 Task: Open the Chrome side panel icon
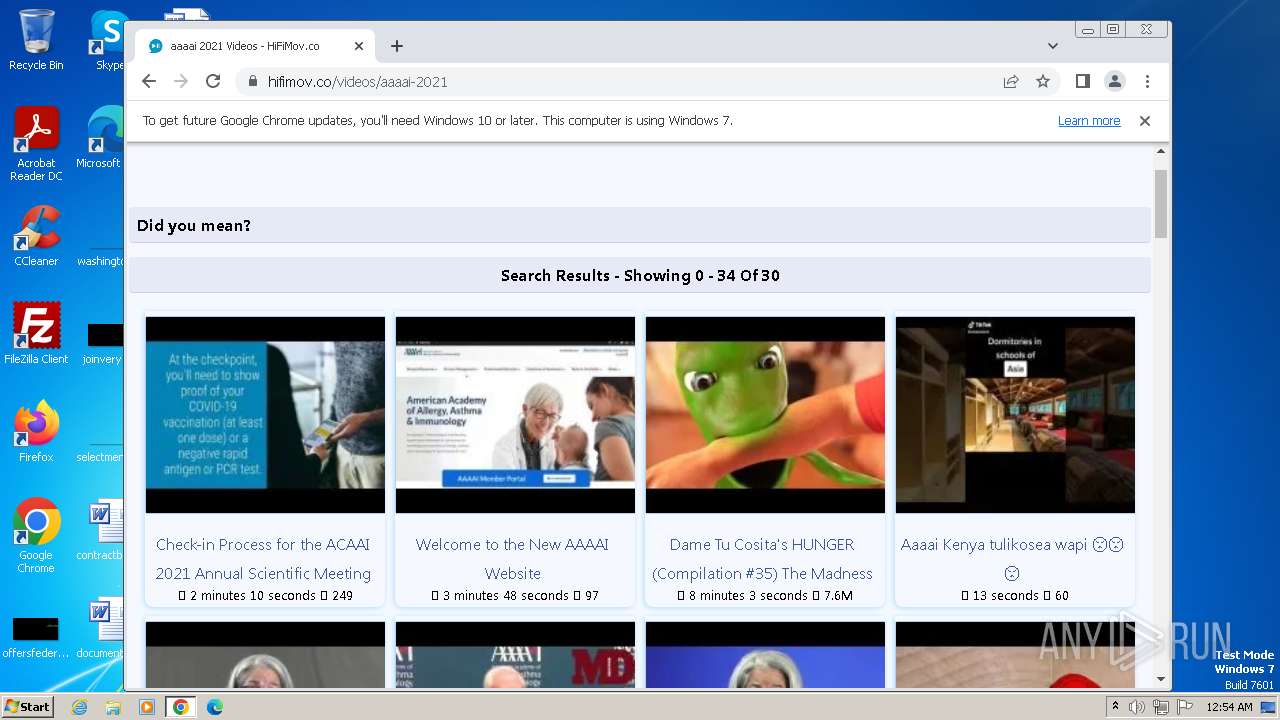(x=1083, y=82)
